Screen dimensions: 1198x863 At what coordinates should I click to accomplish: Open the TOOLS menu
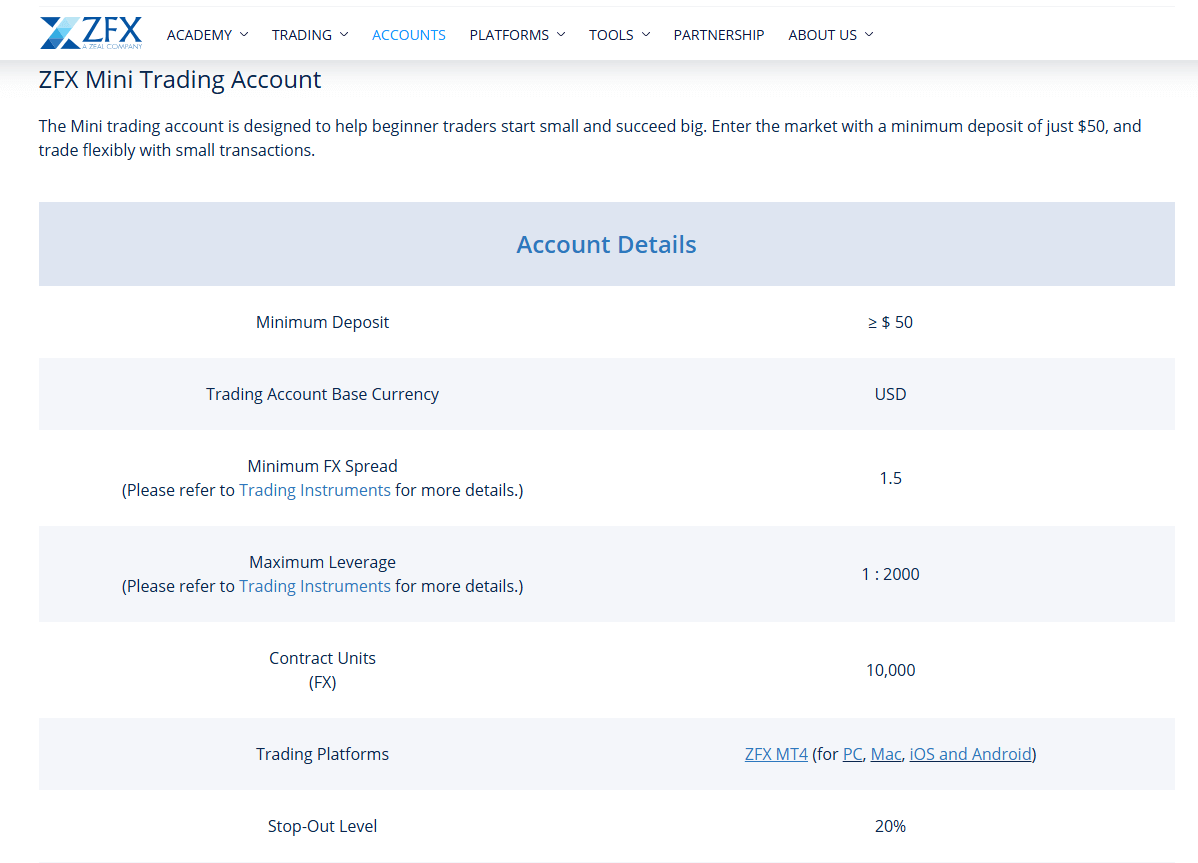611,35
